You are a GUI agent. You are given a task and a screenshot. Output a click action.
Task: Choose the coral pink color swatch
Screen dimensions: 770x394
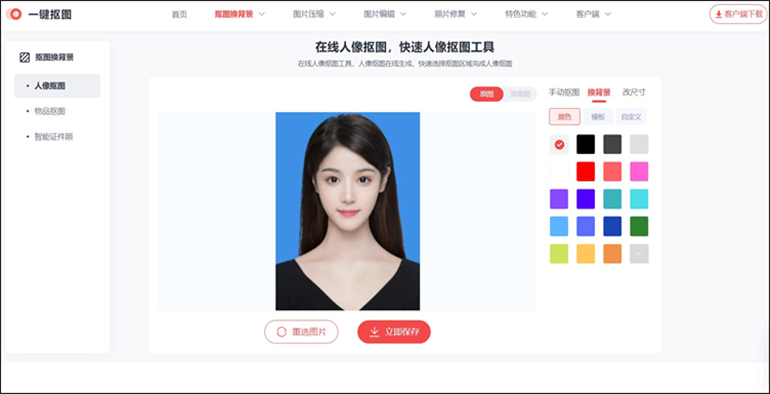coord(612,172)
